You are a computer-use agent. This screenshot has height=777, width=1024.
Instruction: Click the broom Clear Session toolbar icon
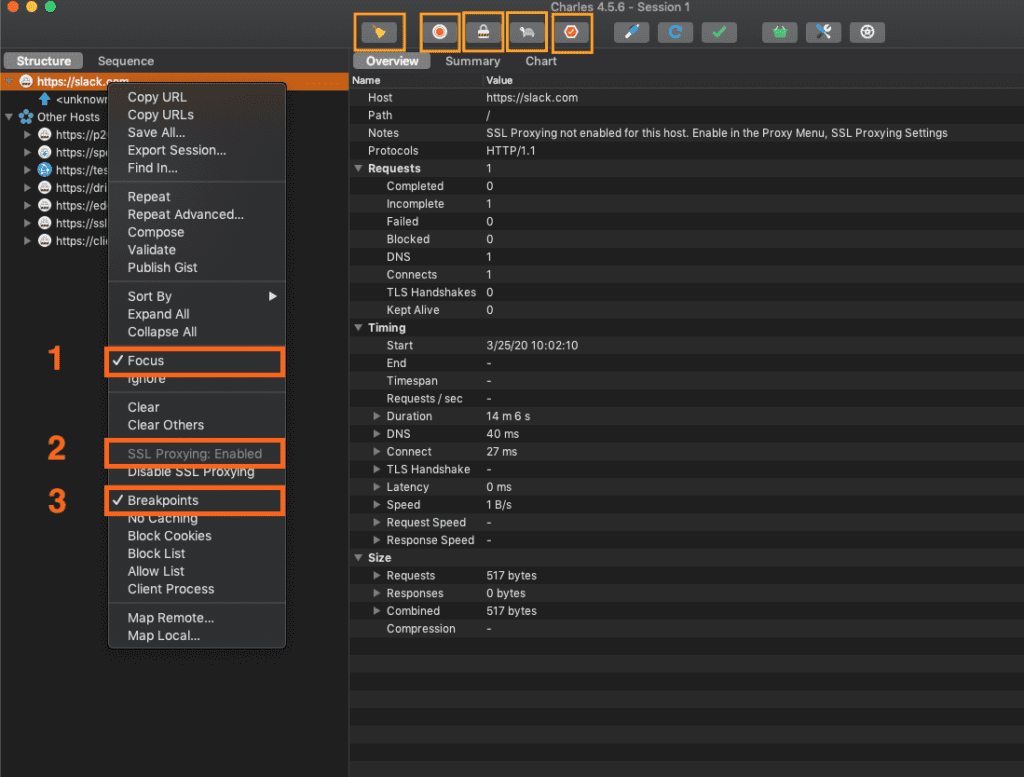point(380,32)
